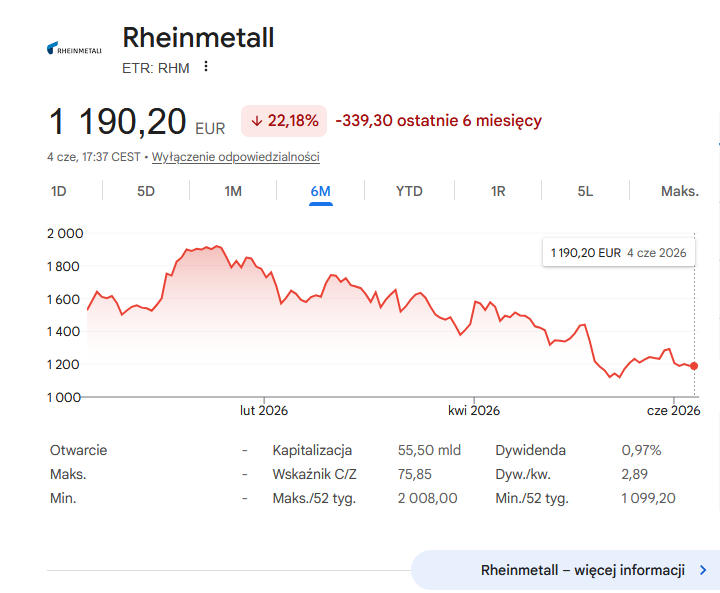Click the 55,50 mld capitalization value
This screenshot has height=593, width=720.
tap(429, 450)
